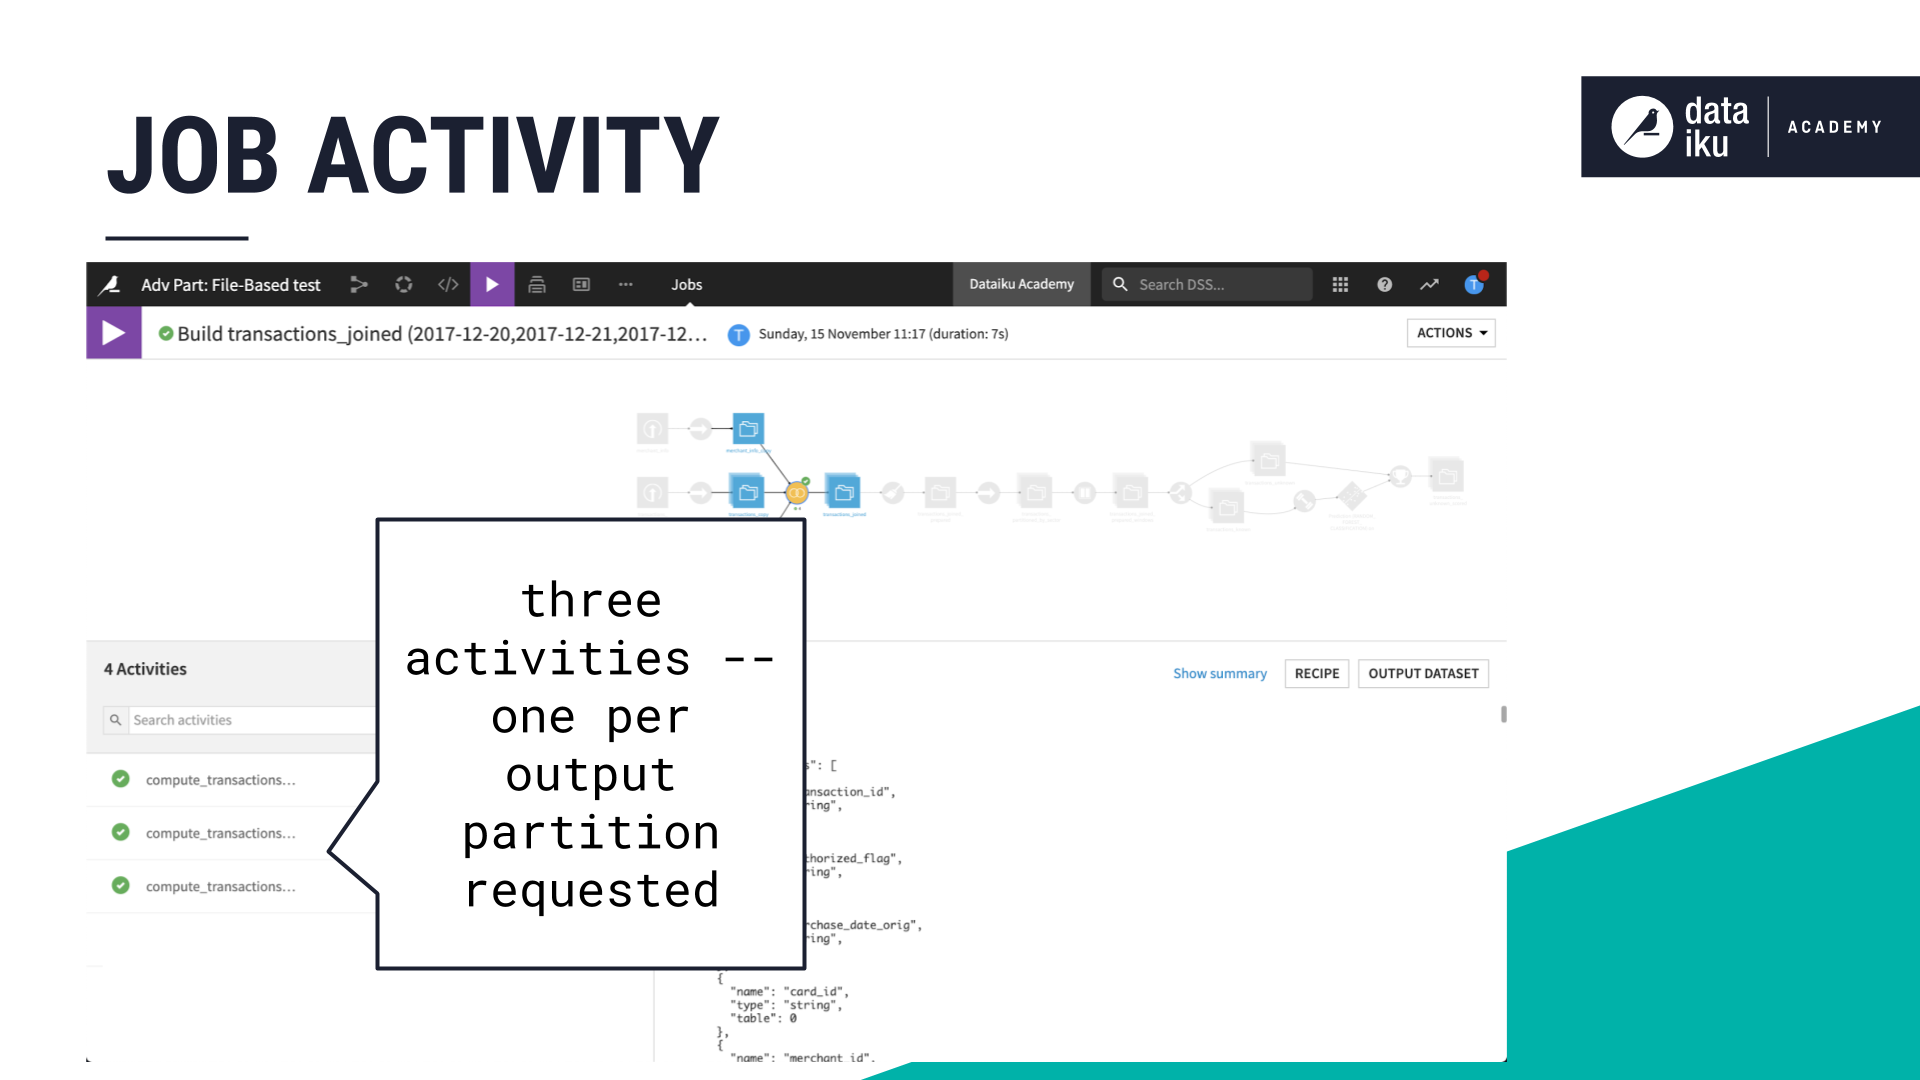Viewport: 1920px width, 1080px height.
Task: Open the Code editor icon
Action: pyautogui.click(x=447, y=285)
